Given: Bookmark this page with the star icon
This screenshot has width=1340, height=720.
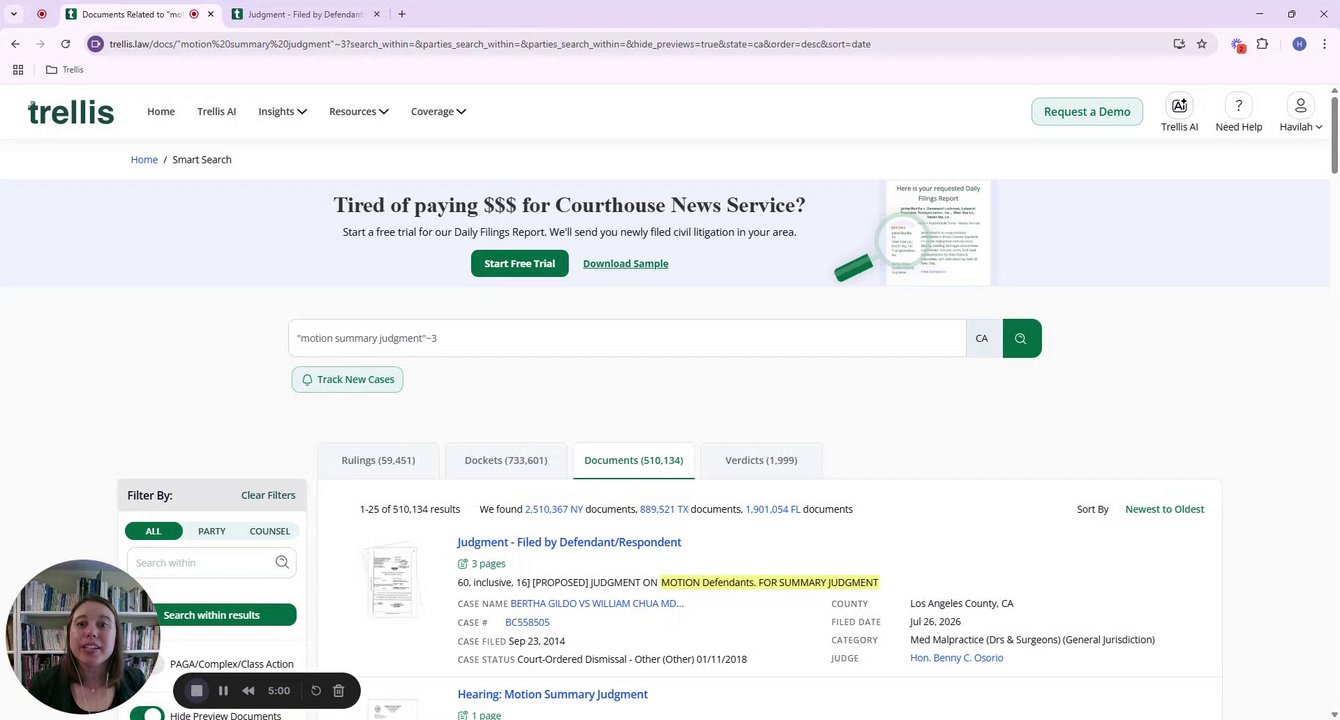Looking at the screenshot, I should [x=1202, y=44].
